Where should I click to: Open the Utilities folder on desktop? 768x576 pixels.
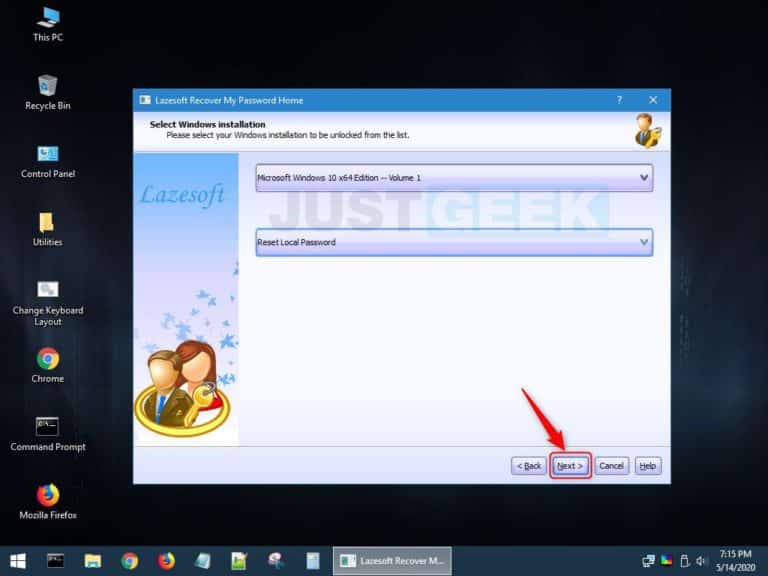[48, 229]
